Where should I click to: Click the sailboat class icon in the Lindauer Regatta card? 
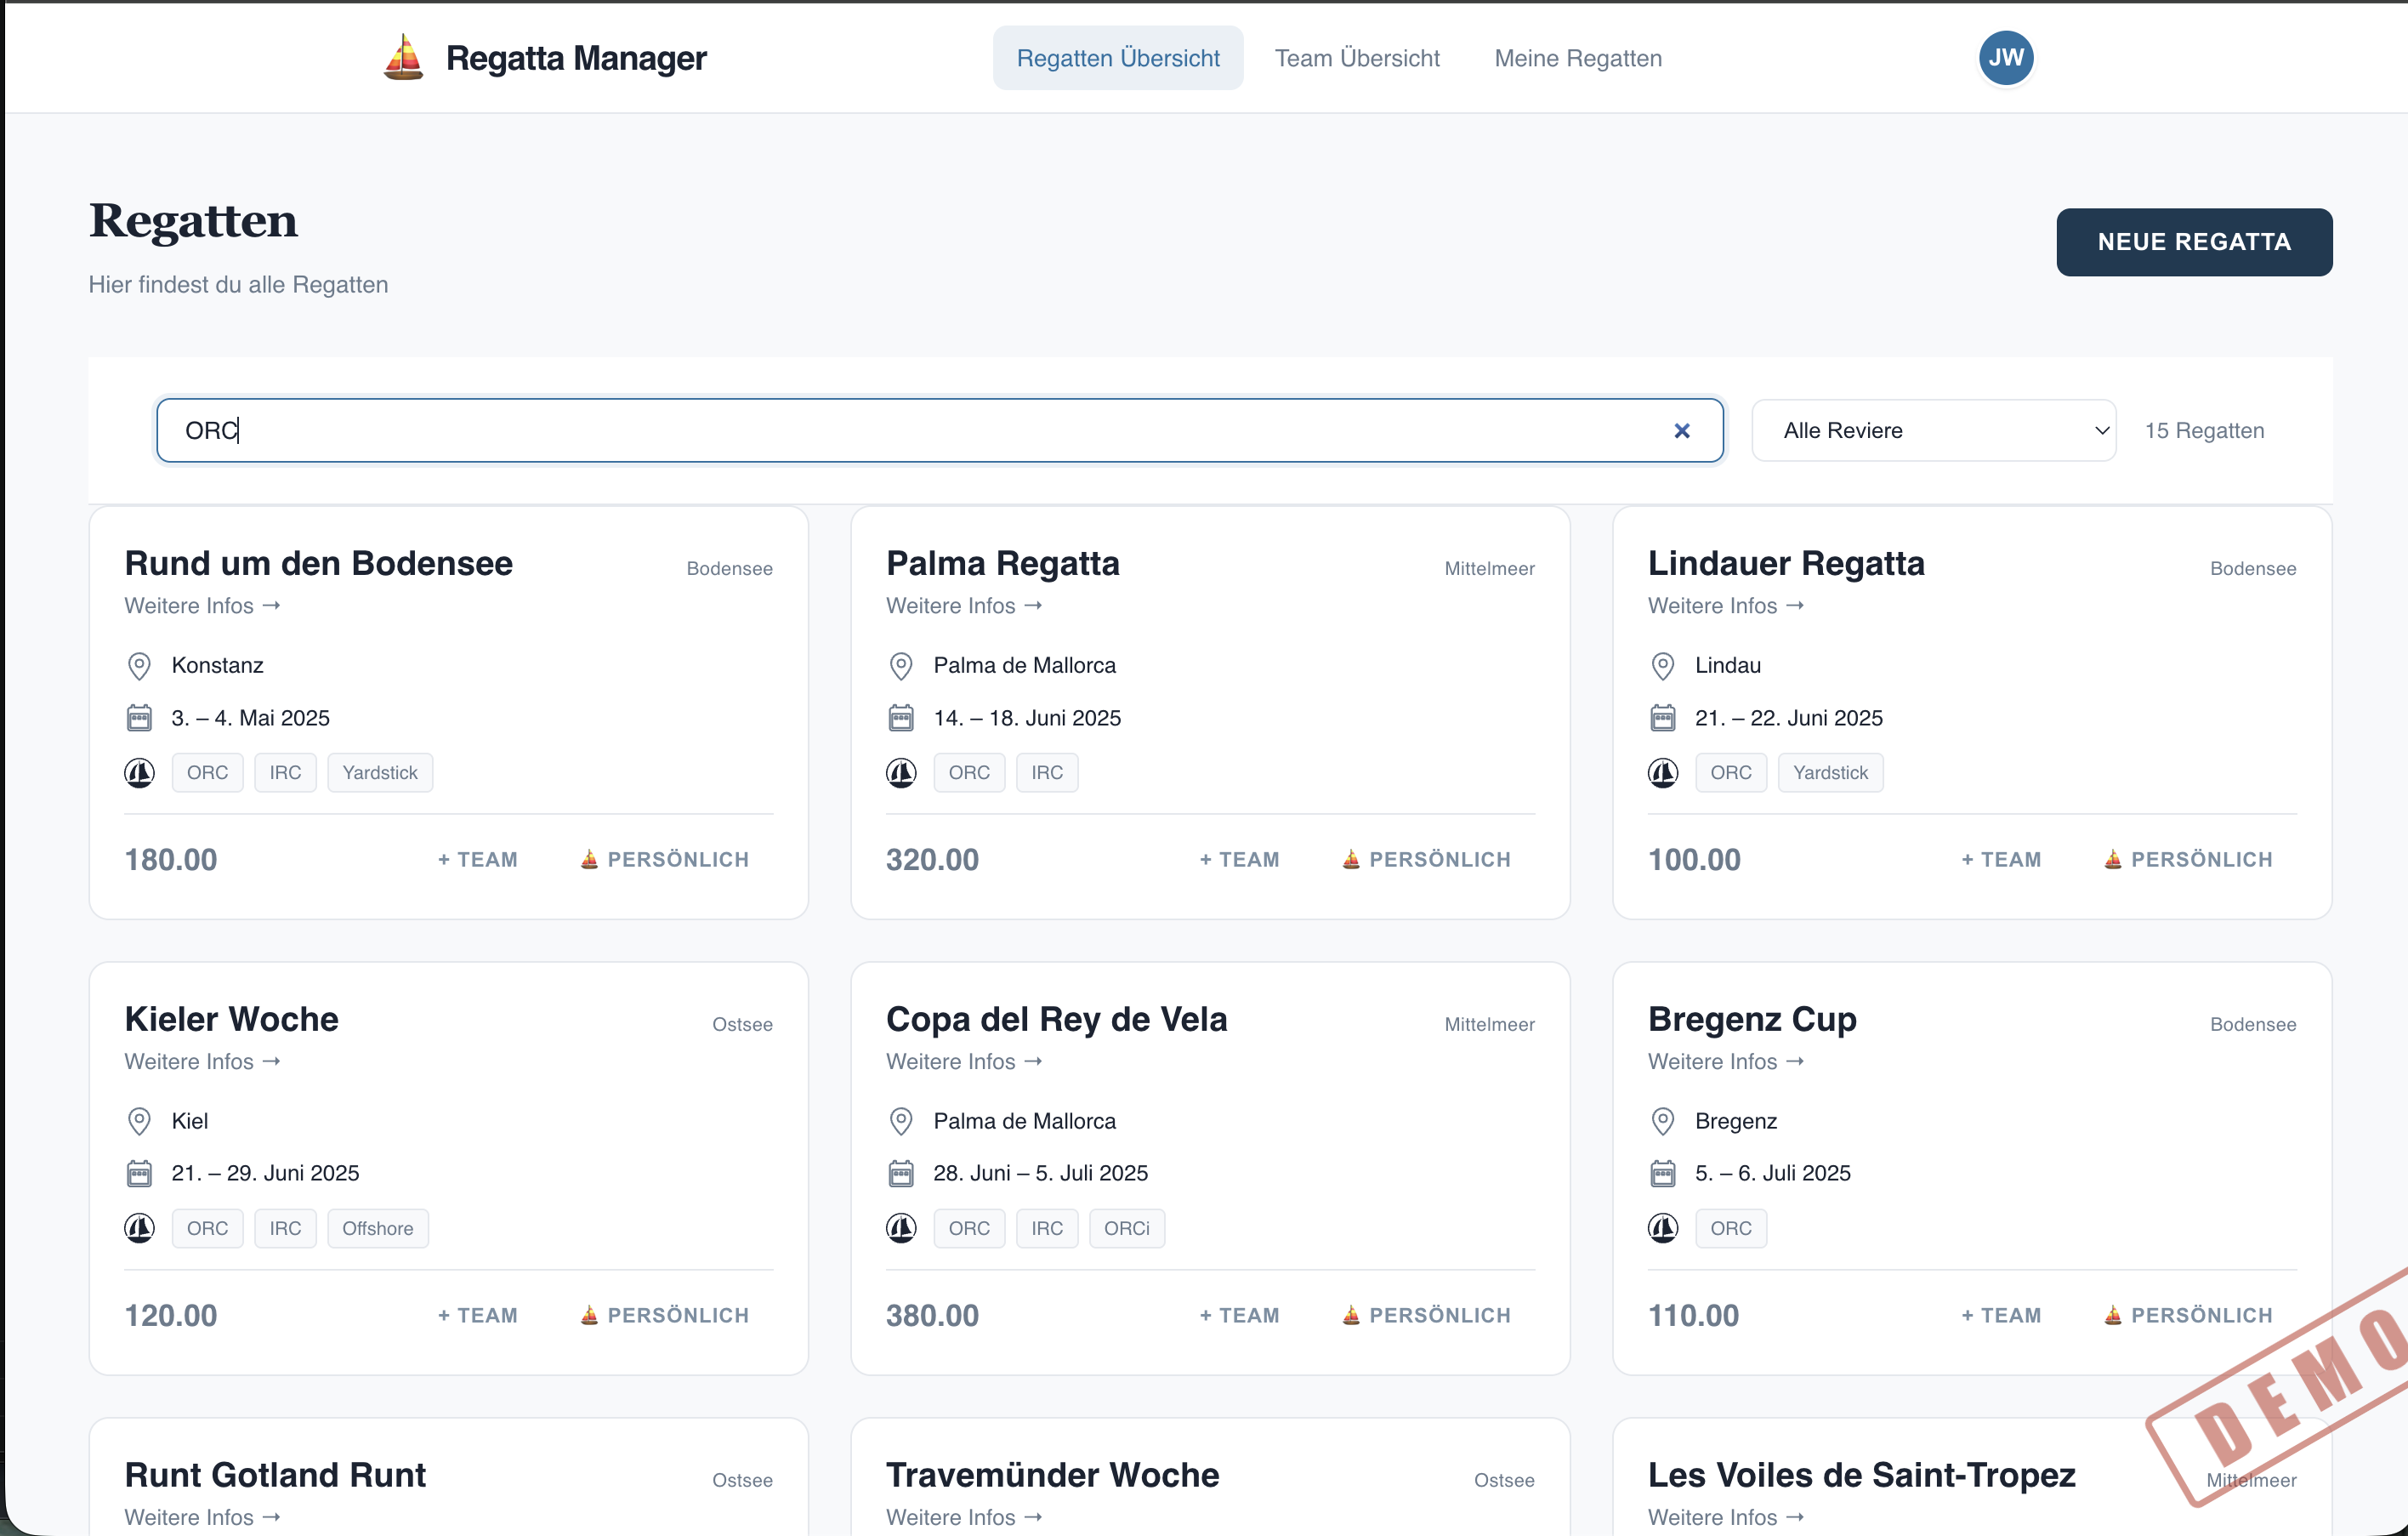click(1662, 773)
